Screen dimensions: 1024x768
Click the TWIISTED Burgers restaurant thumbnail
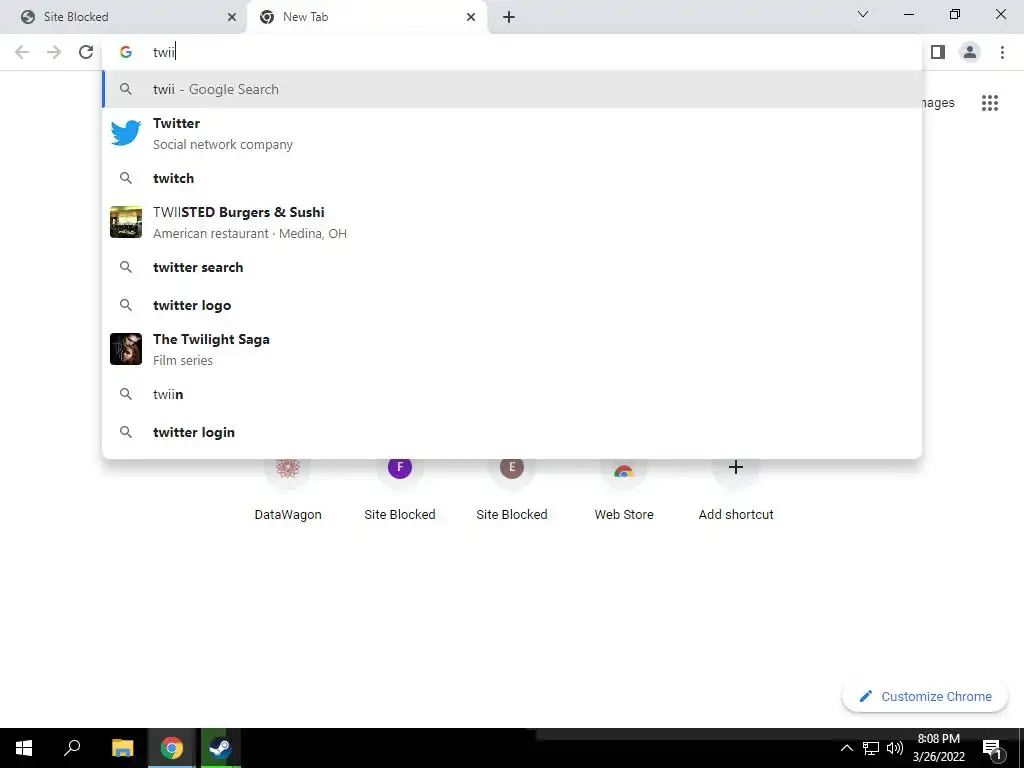coord(126,222)
